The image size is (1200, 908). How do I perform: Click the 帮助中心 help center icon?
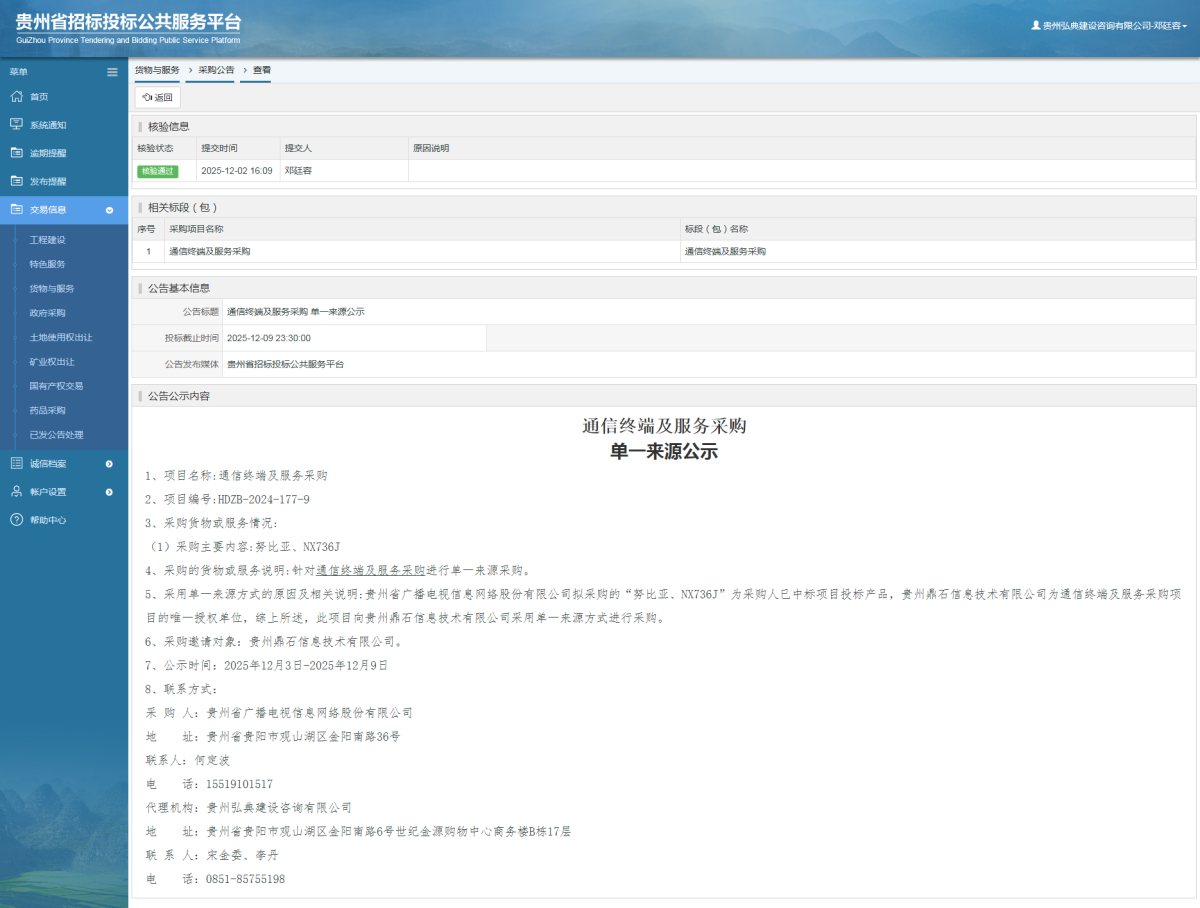pos(16,520)
